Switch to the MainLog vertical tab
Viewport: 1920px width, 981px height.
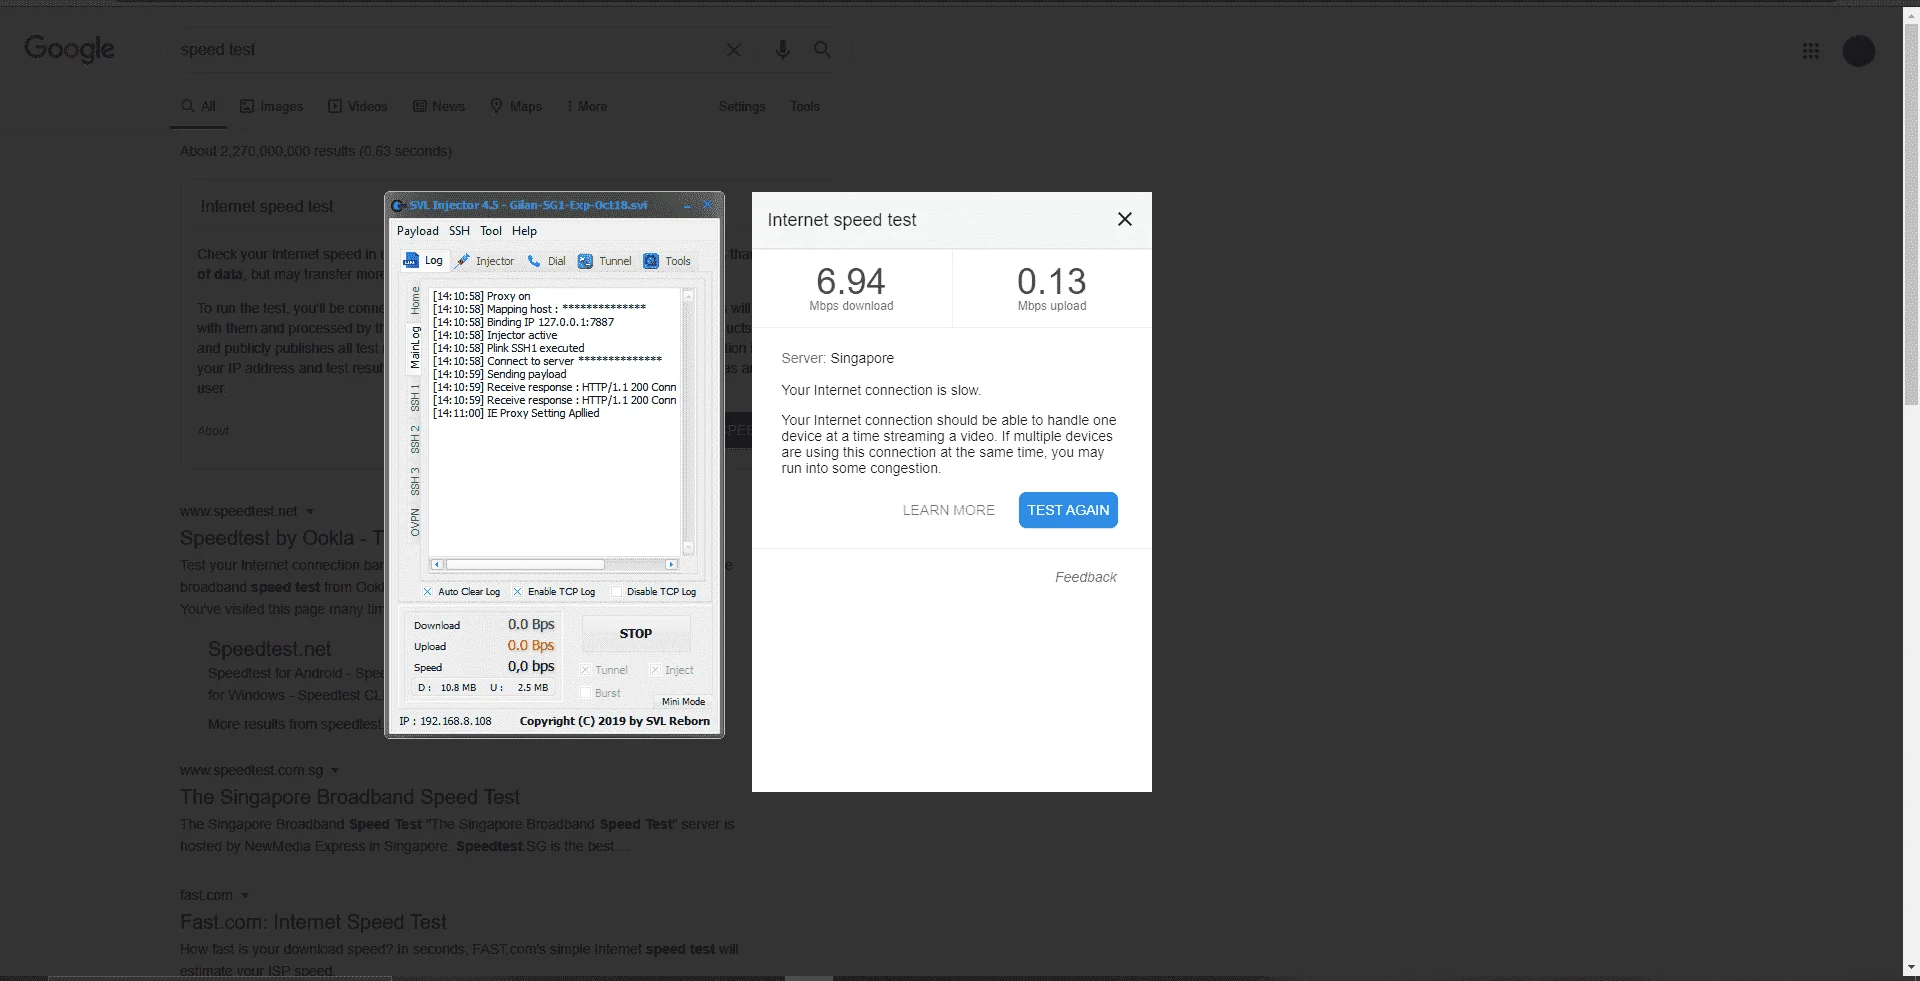(415, 348)
